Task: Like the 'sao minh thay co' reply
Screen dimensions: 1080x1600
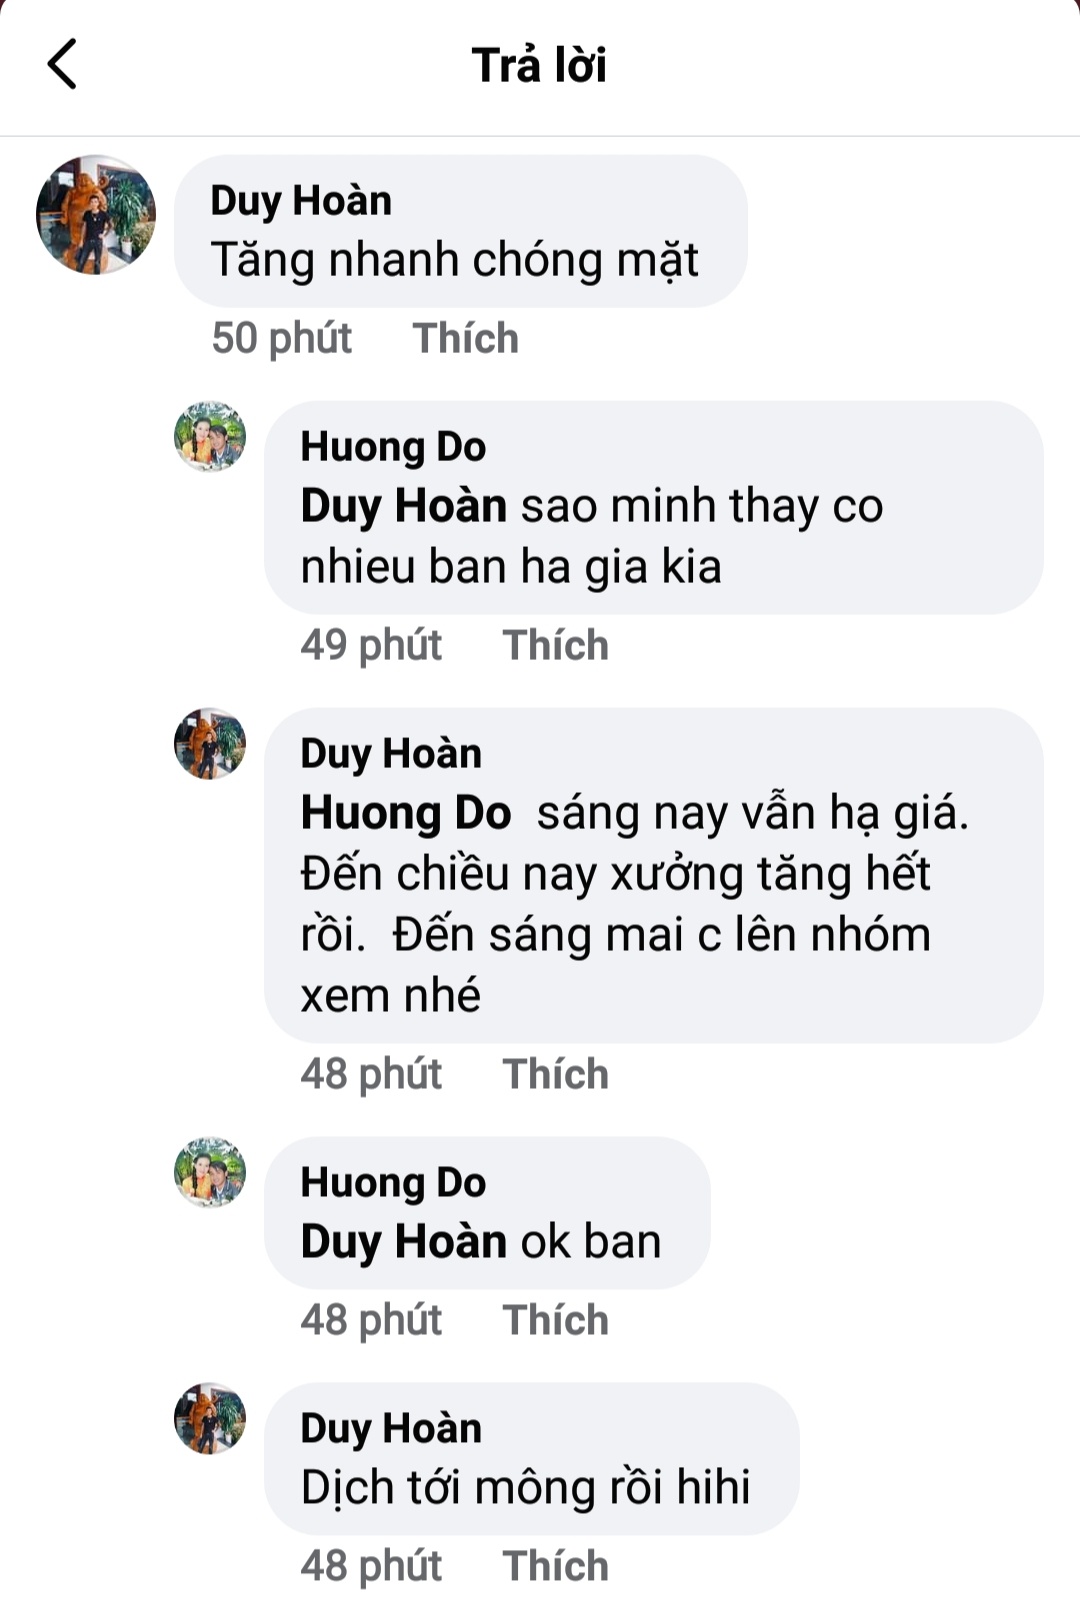Action: coord(555,645)
